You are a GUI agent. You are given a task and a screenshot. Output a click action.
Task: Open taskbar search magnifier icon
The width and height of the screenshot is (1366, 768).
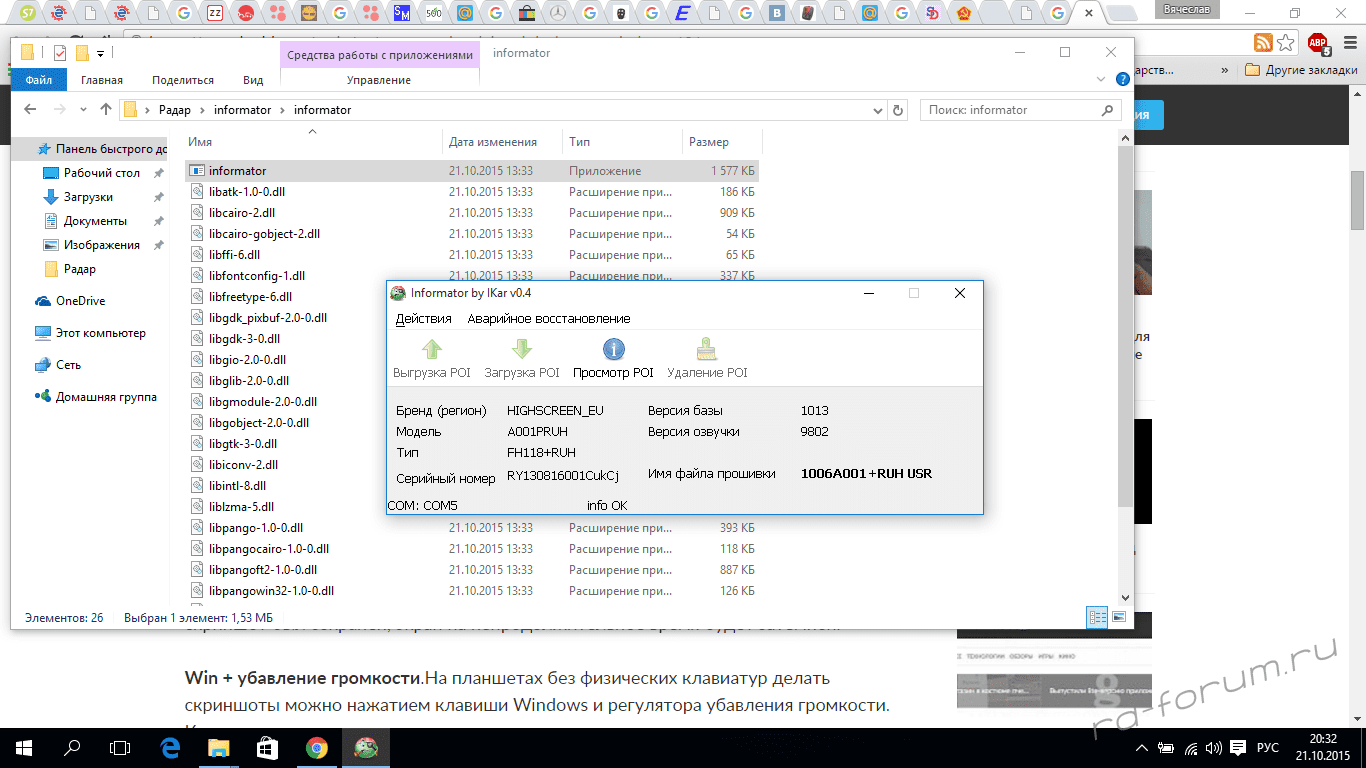[72, 748]
